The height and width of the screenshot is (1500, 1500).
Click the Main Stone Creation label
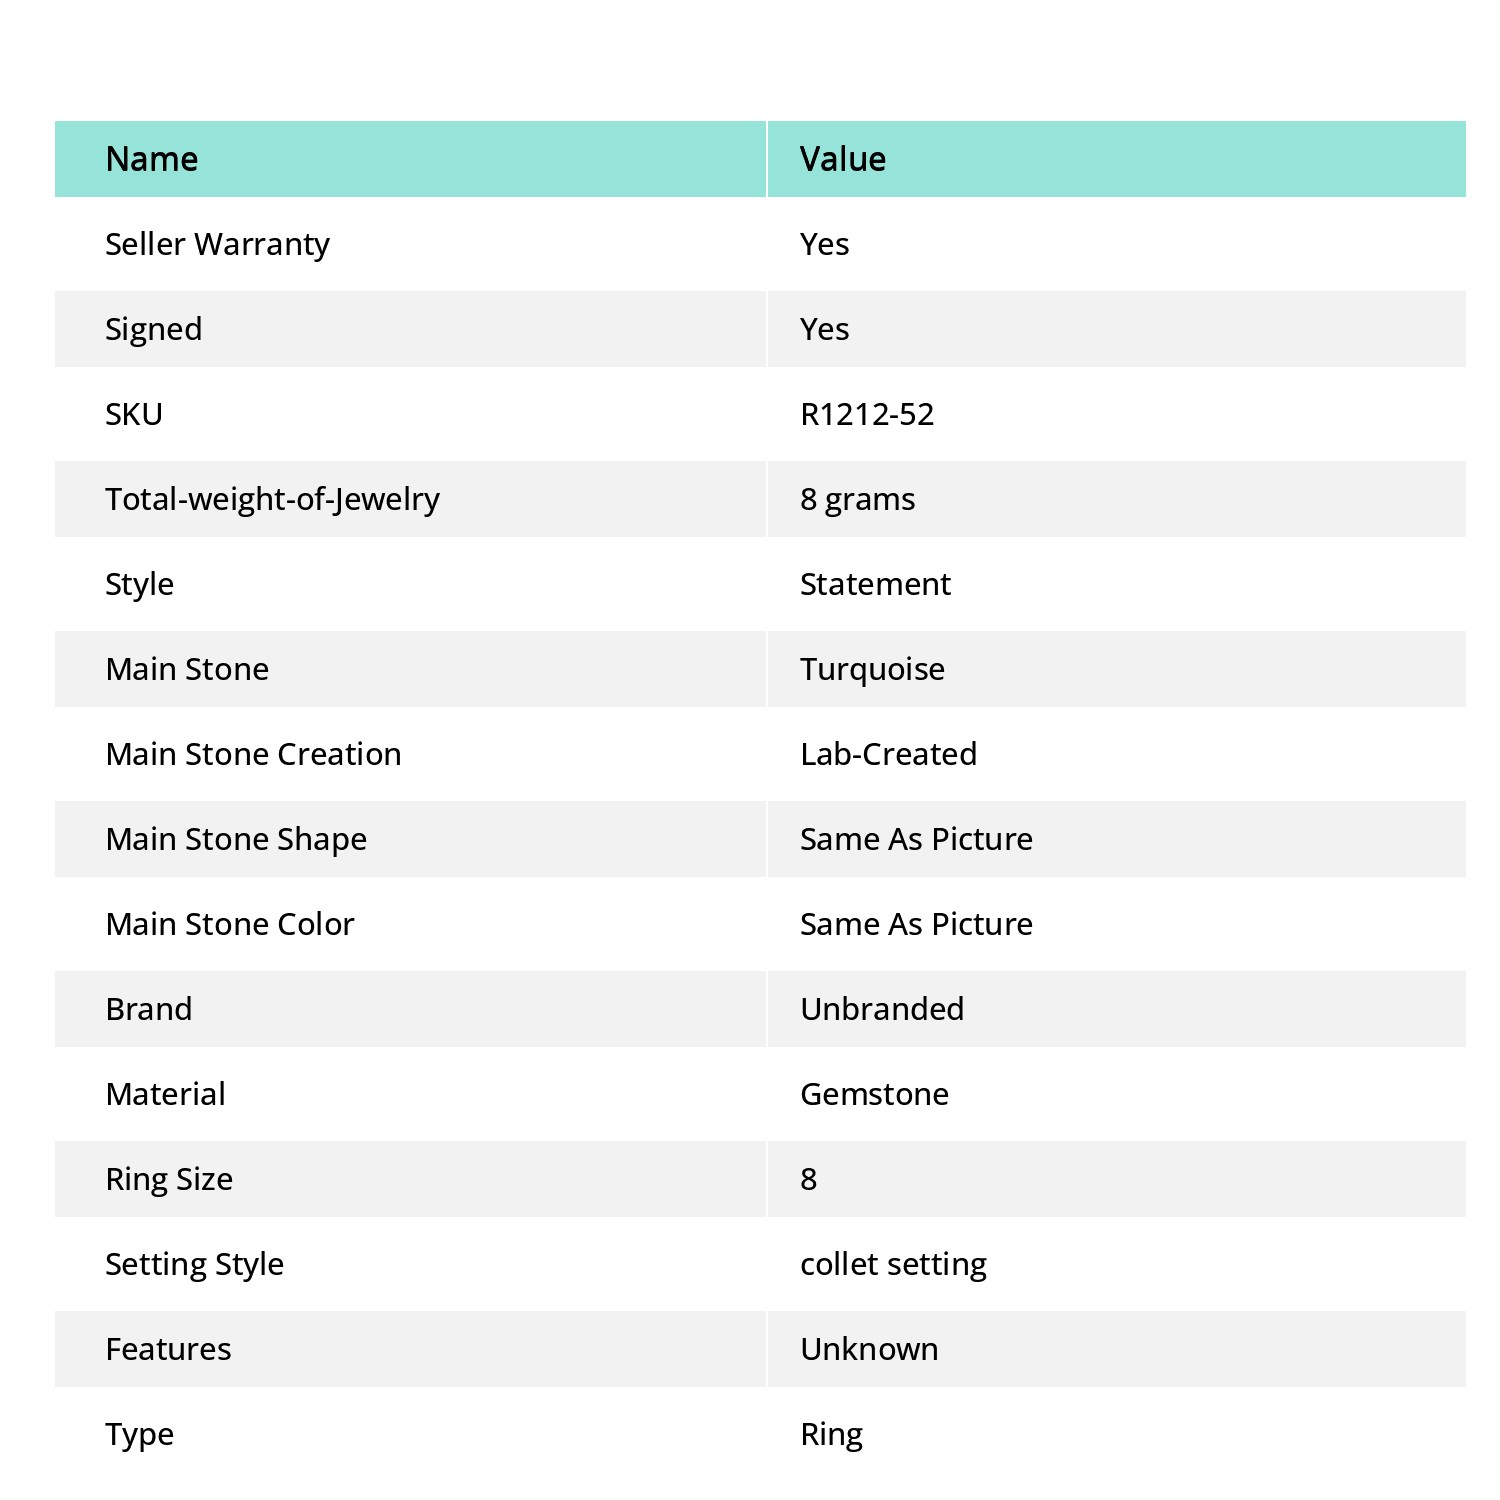click(253, 754)
